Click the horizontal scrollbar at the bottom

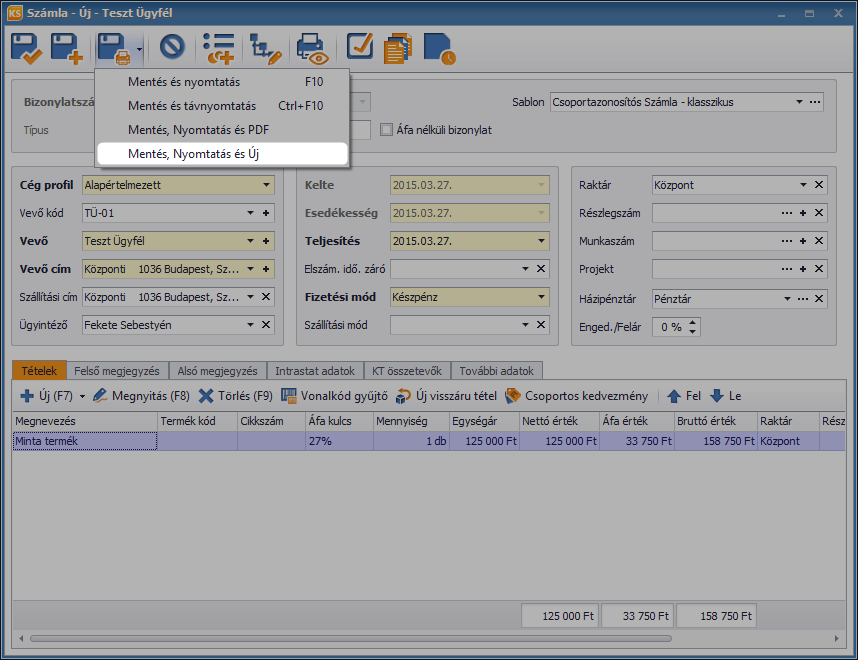pos(351,638)
